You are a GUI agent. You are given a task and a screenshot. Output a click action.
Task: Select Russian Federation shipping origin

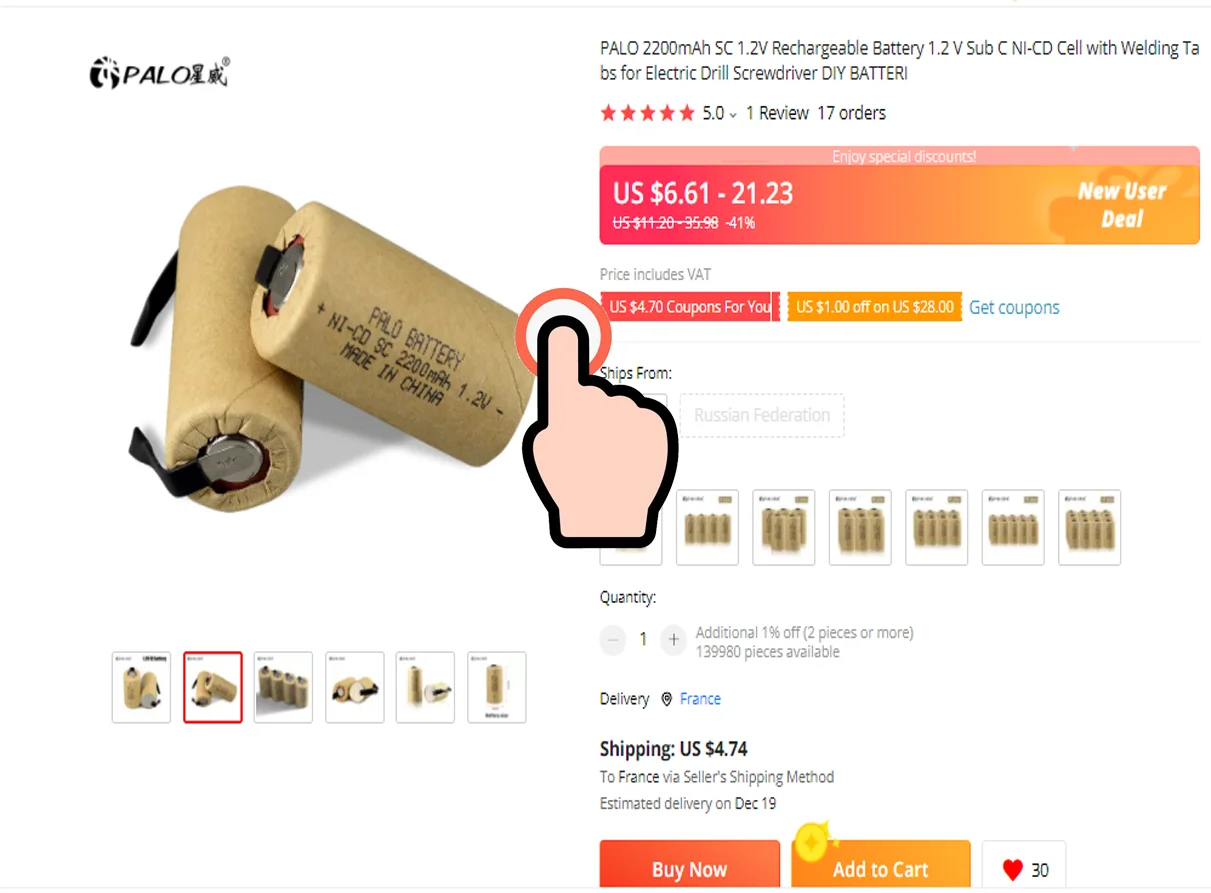click(762, 415)
